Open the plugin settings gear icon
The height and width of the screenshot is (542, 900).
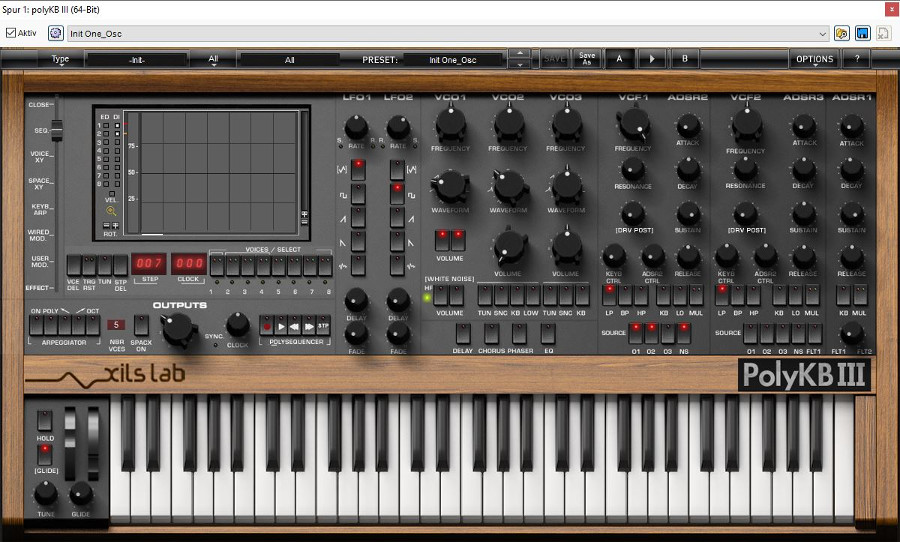pos(55,33)
